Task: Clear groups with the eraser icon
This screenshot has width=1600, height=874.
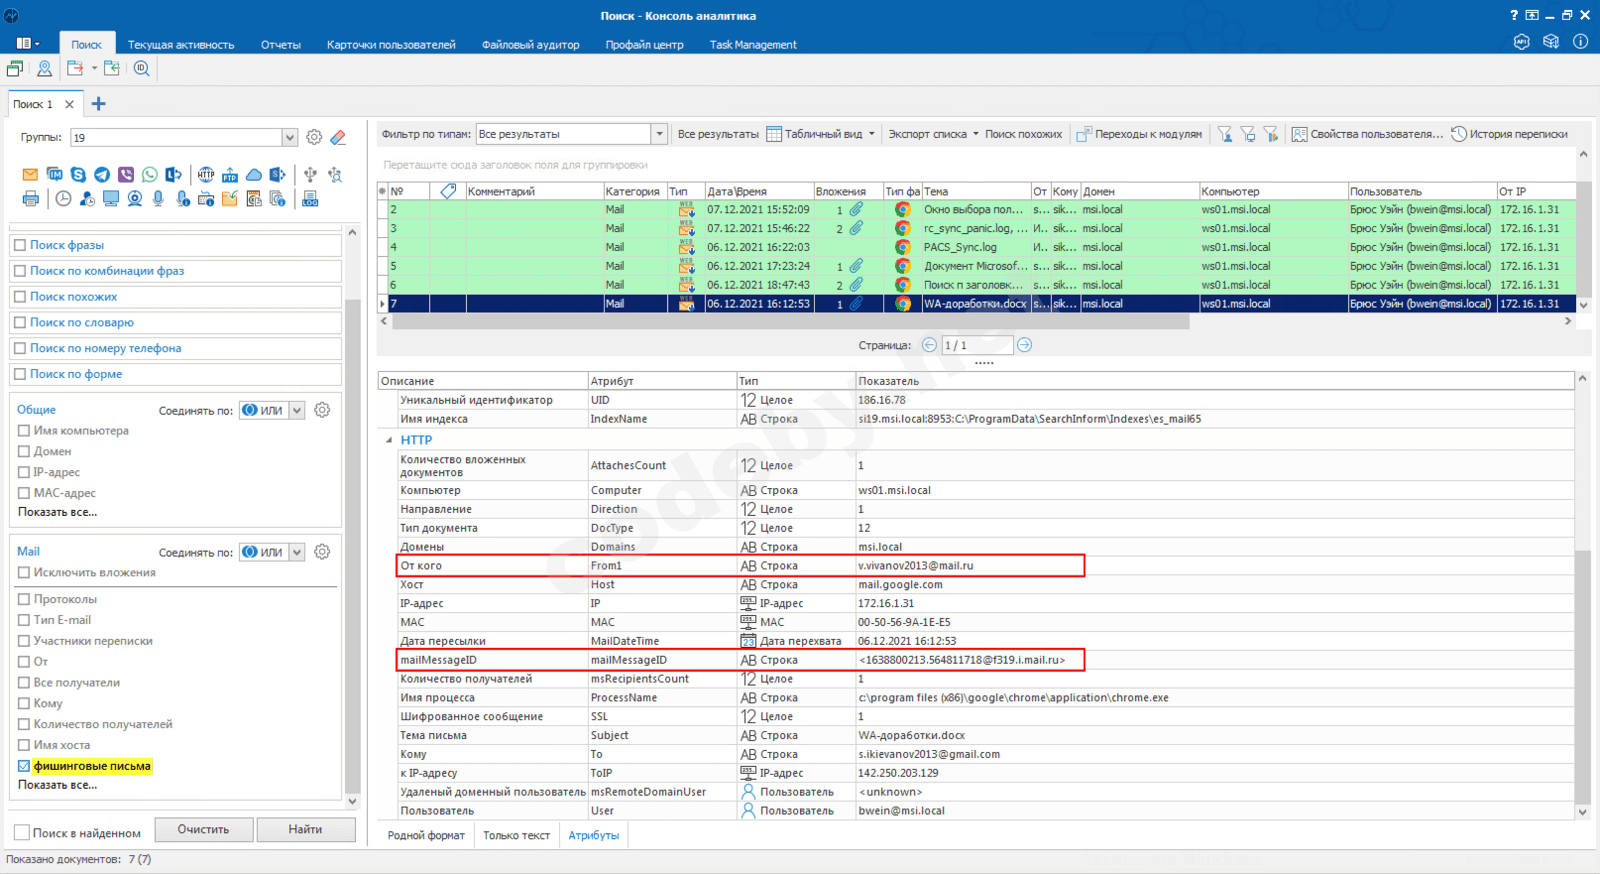Action: click(338, 138)
